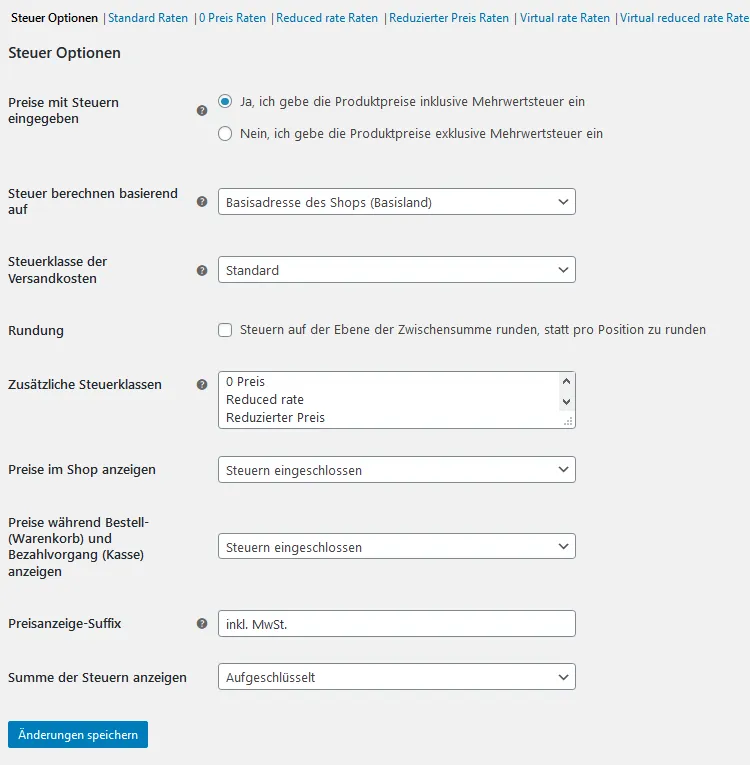Open the 'Basisadresse des Shops' dropdown
This screenshot has height=765, width=750.
397,201
